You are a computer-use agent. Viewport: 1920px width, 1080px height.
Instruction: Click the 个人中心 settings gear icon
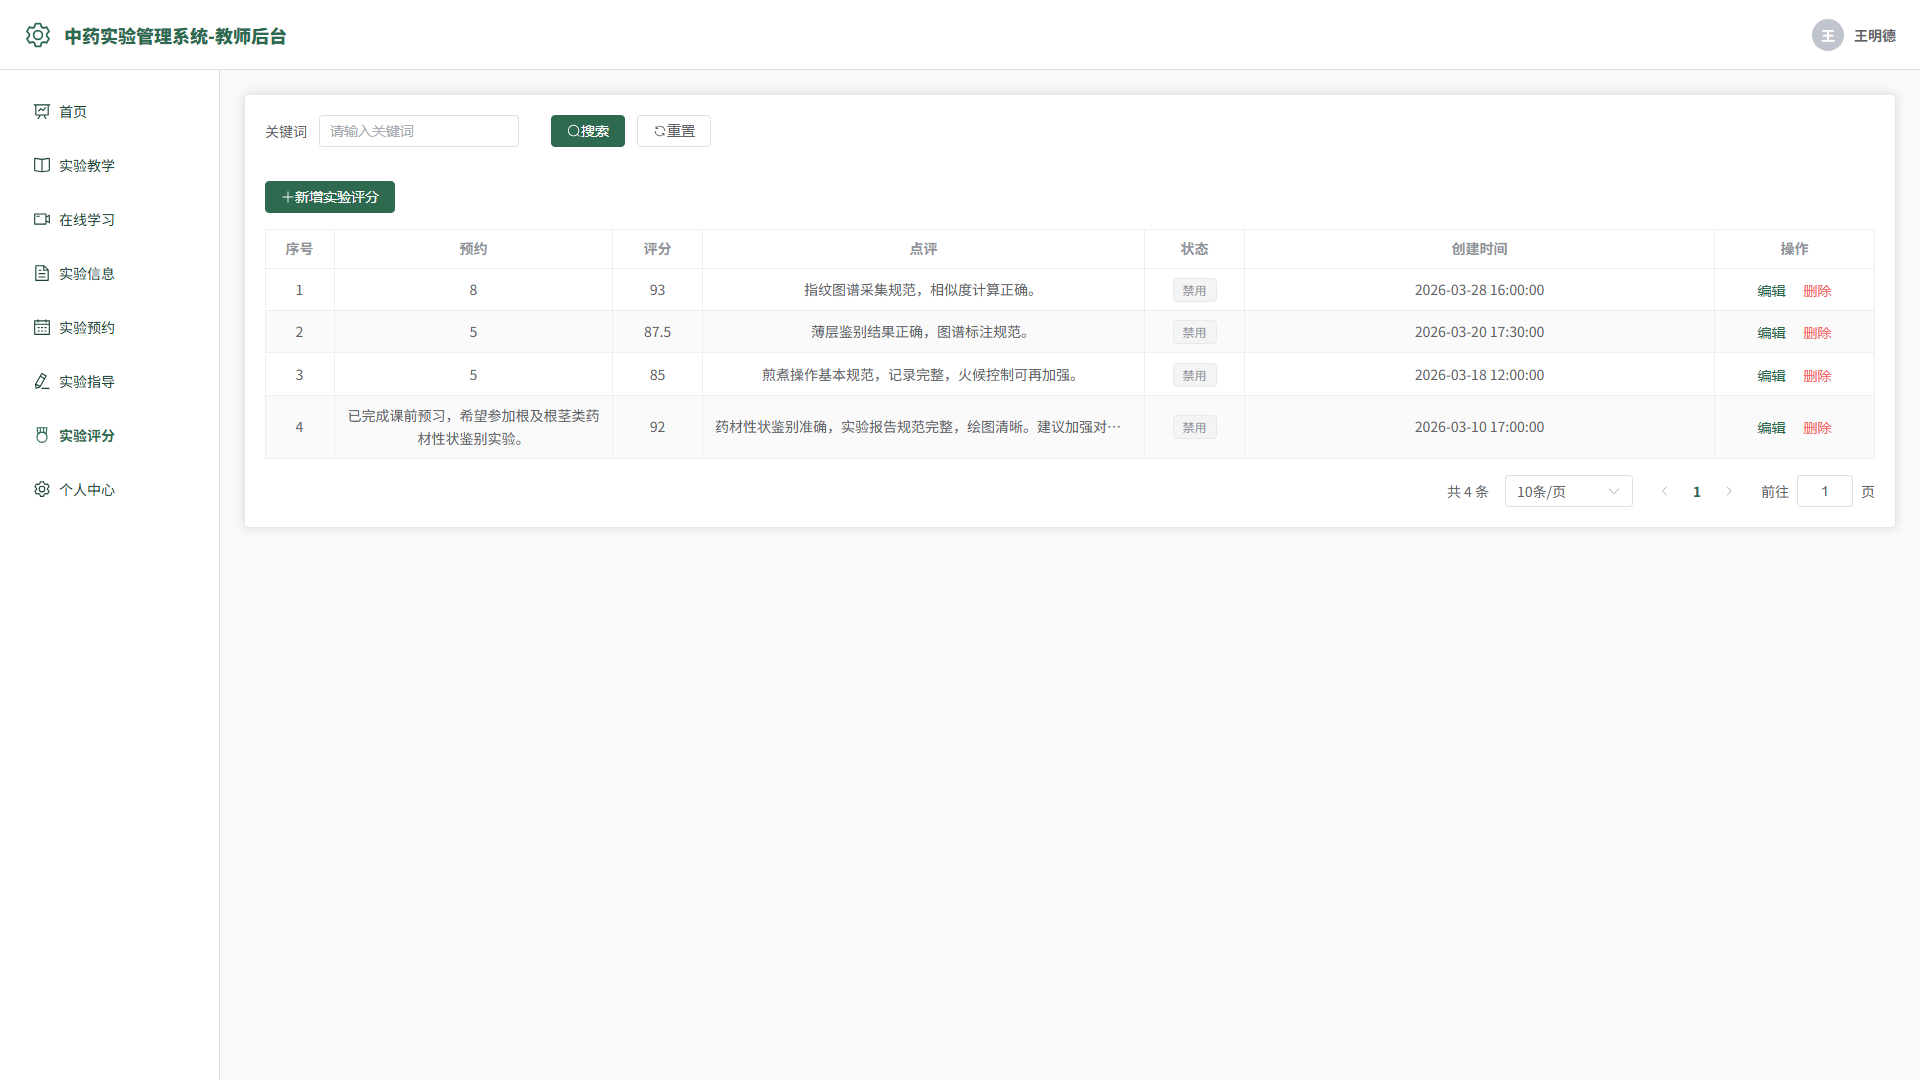(x=42, y=489)
